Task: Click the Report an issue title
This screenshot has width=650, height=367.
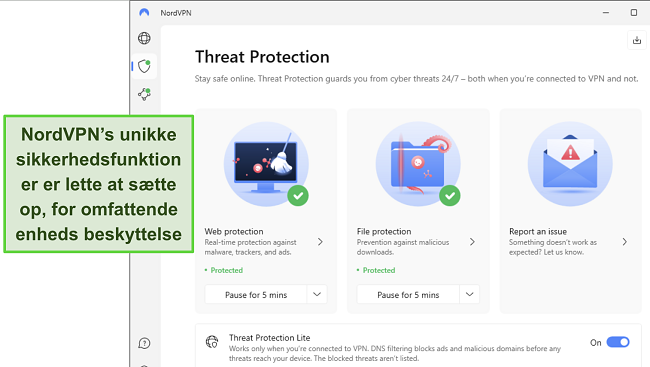Action: [538, 231]
